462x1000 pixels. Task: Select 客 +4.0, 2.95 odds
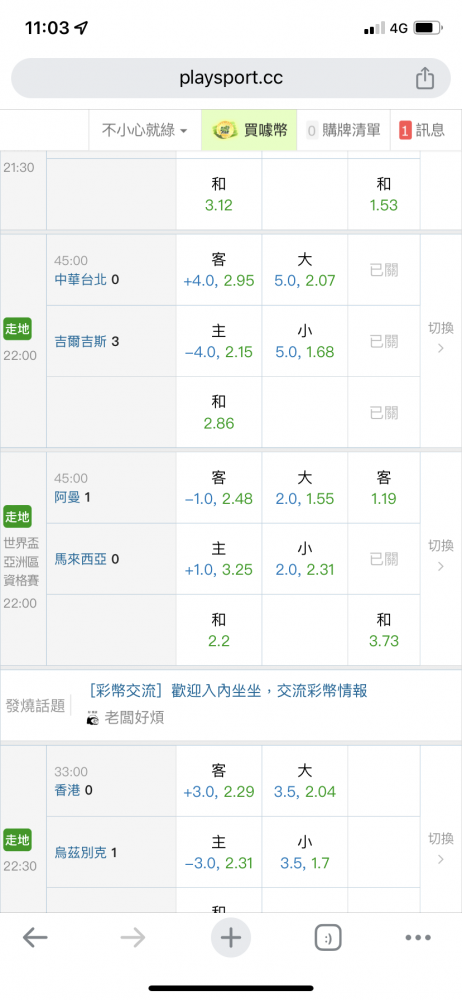tap(219, 270)
